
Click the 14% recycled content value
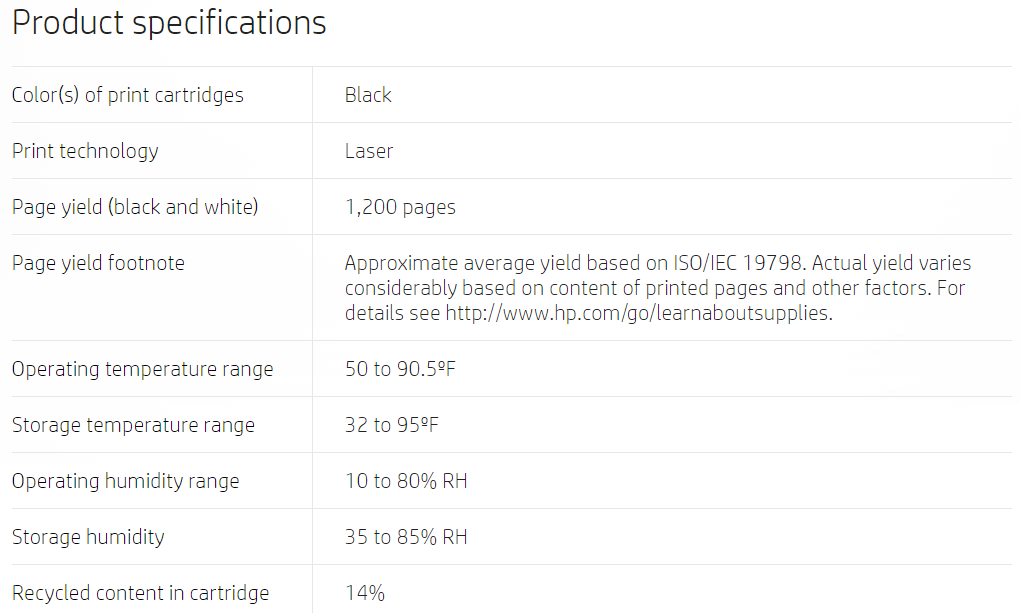point(365,593)
